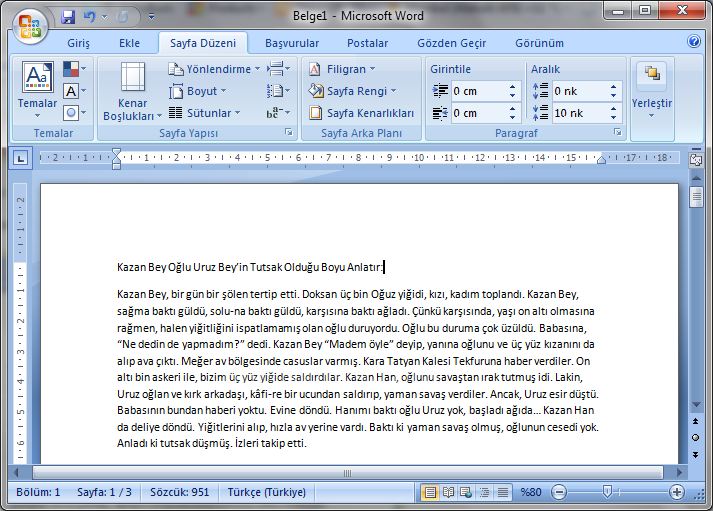The width and height of the screenshot is (713, 511).
Task: Click vertical scrollbar up arrow
Action: [x=696, y=178]
